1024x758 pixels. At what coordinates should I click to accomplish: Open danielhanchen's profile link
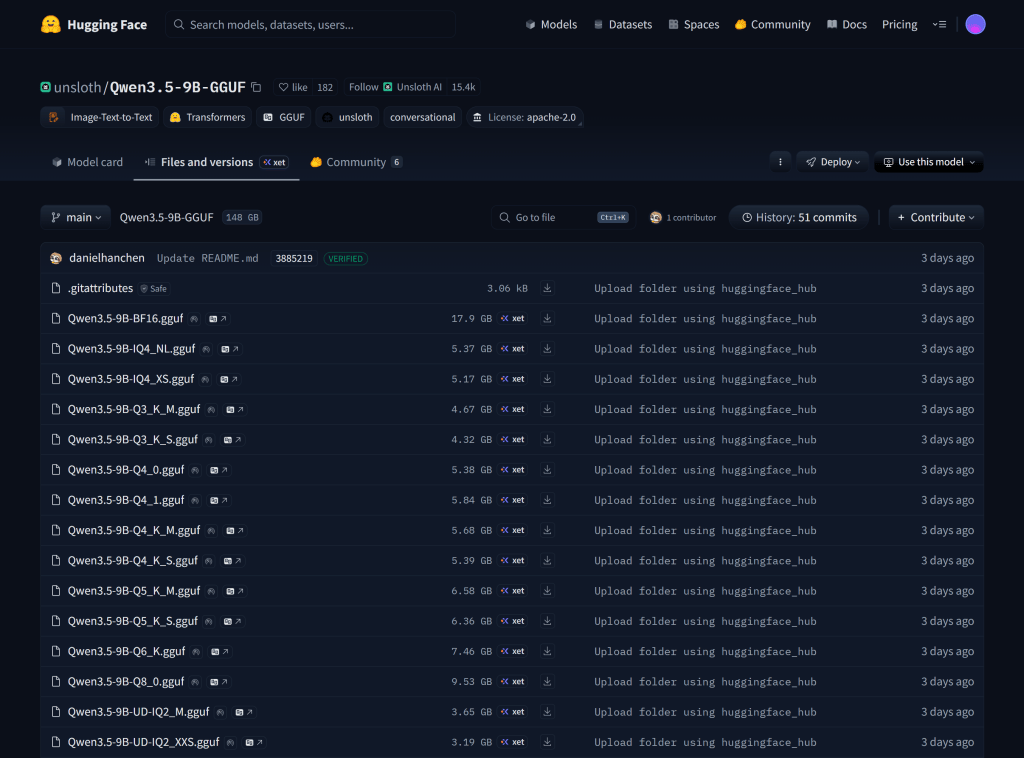coord(106,258)
